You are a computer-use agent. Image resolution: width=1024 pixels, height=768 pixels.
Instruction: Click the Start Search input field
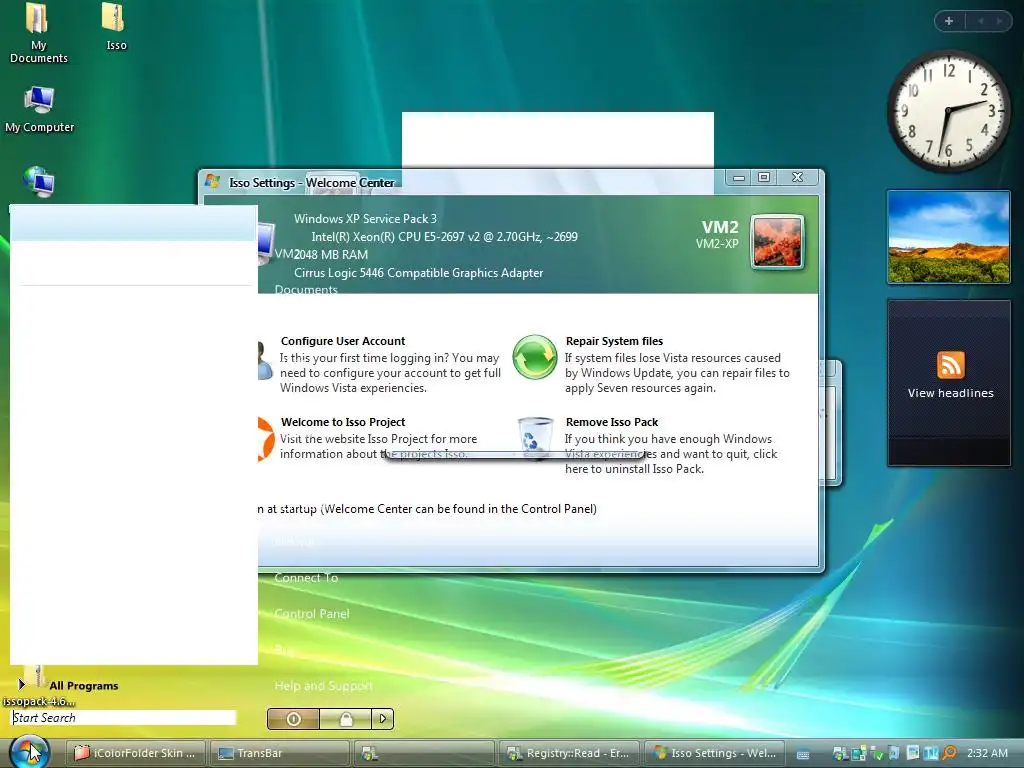pos(123,718)
